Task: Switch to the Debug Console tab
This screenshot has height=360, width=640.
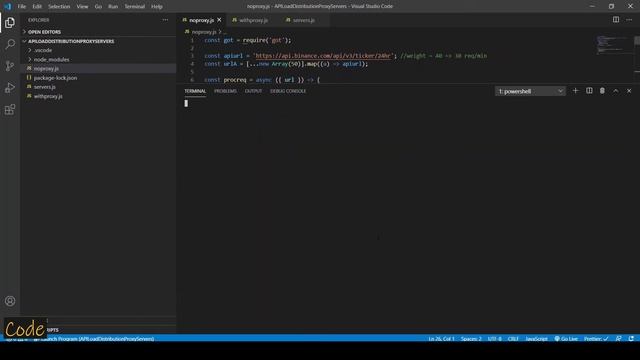Action: [288, 91]
